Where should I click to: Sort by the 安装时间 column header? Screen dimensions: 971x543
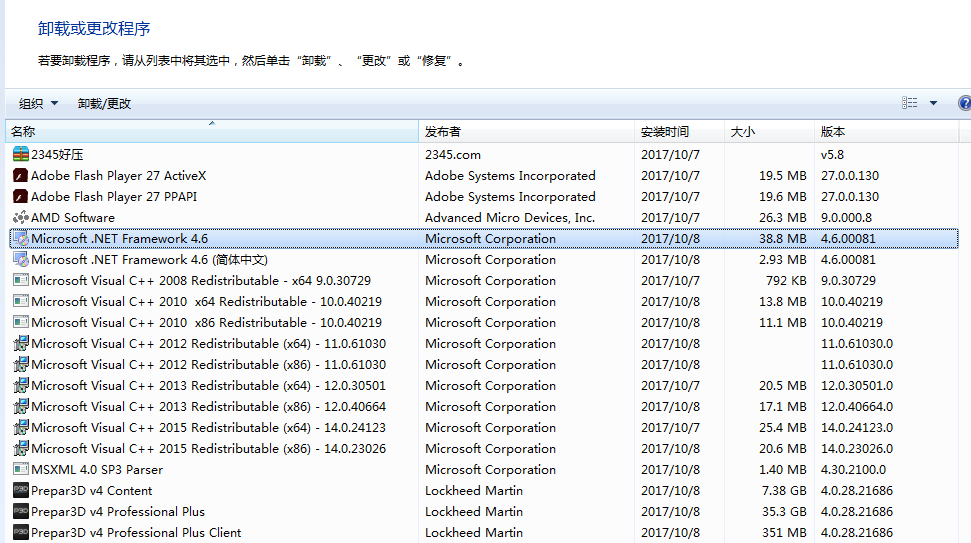(x=679, y=131)
